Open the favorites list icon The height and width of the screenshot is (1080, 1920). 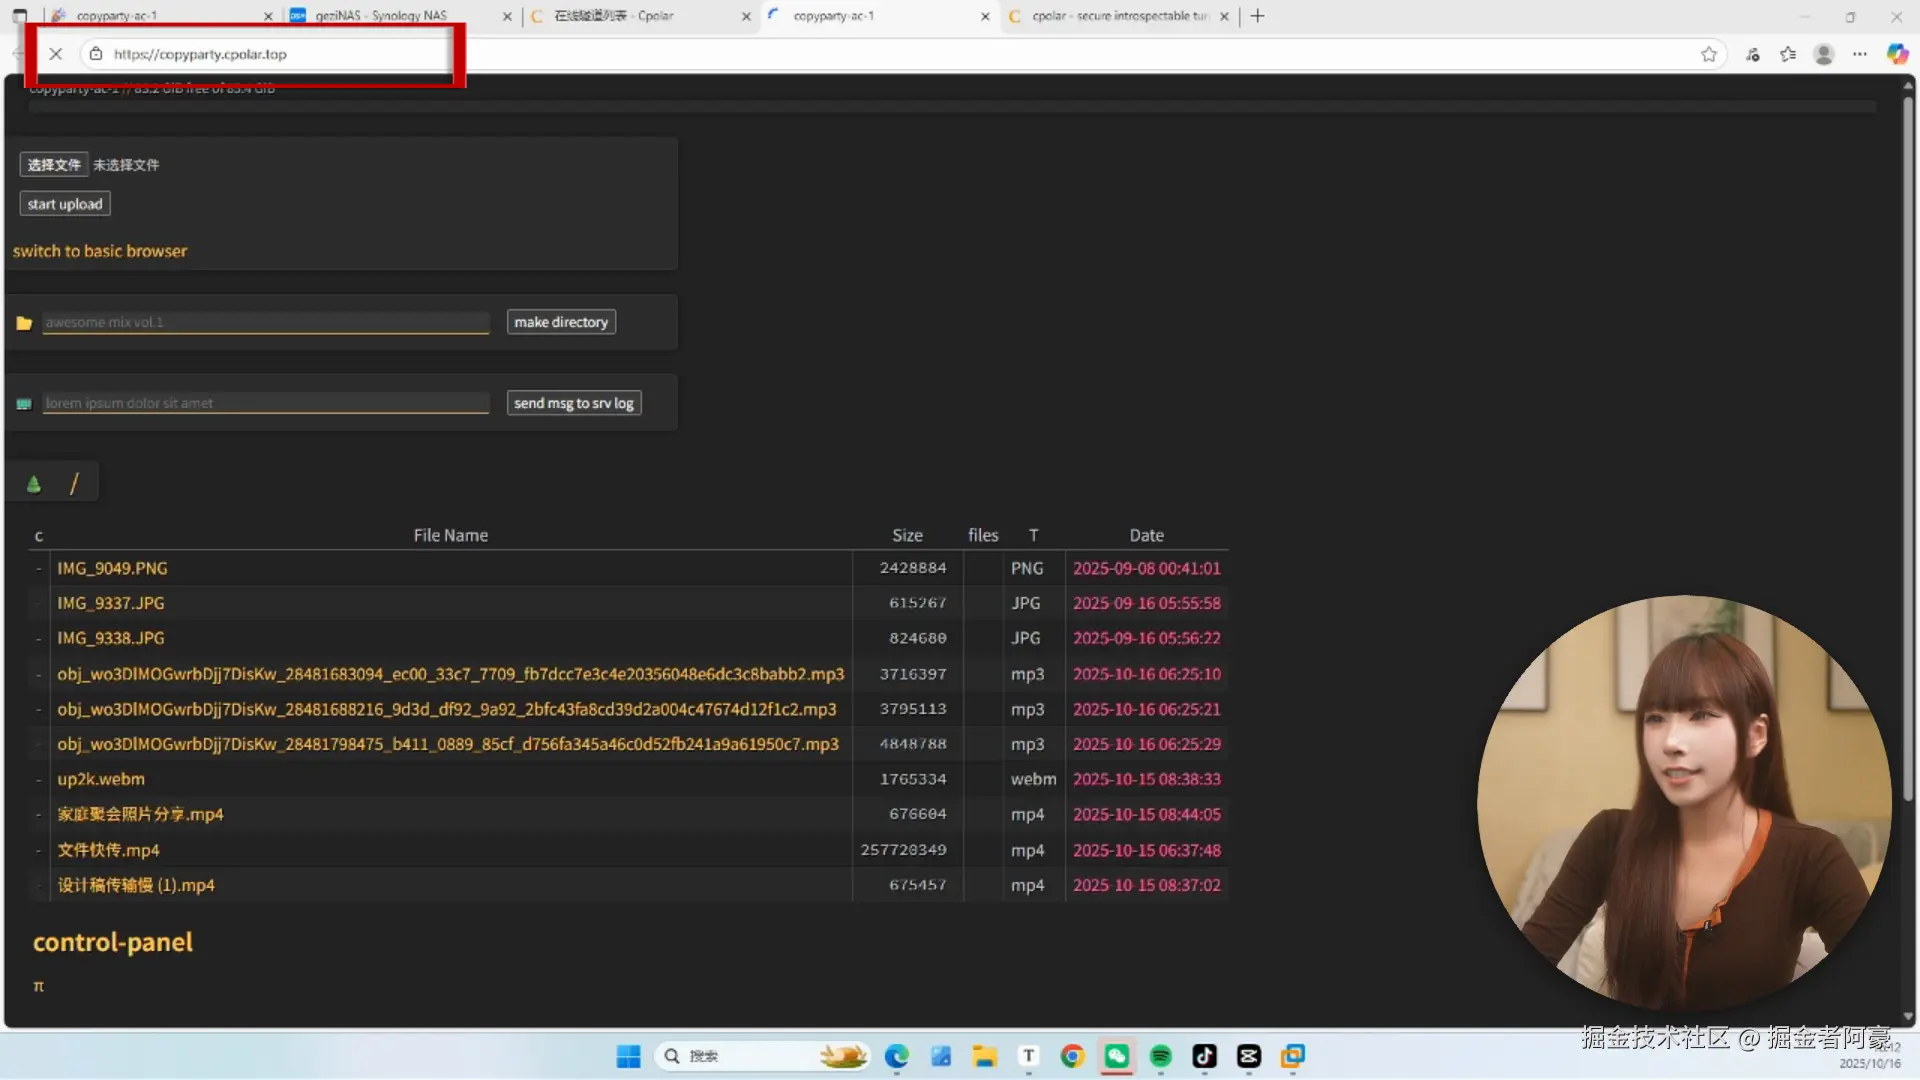pos(1788,54)
